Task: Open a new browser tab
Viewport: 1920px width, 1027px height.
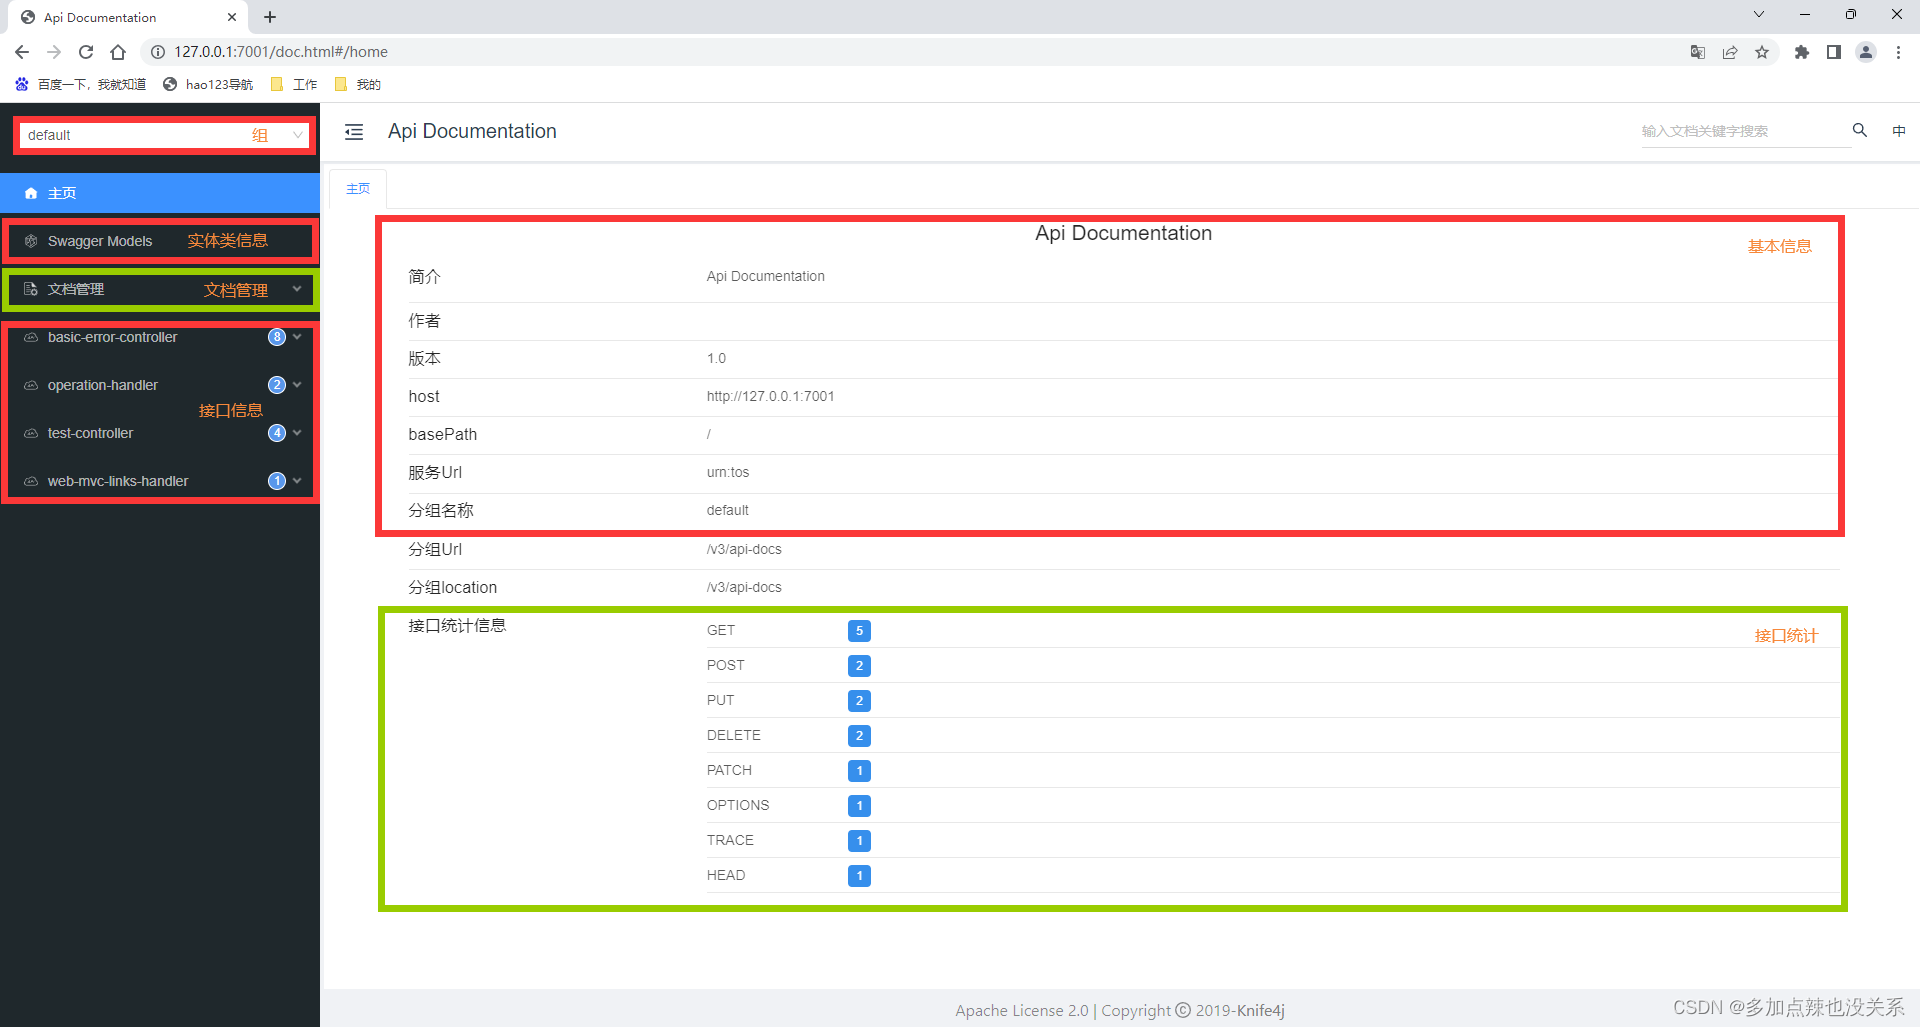Action: tap(270, 17)
